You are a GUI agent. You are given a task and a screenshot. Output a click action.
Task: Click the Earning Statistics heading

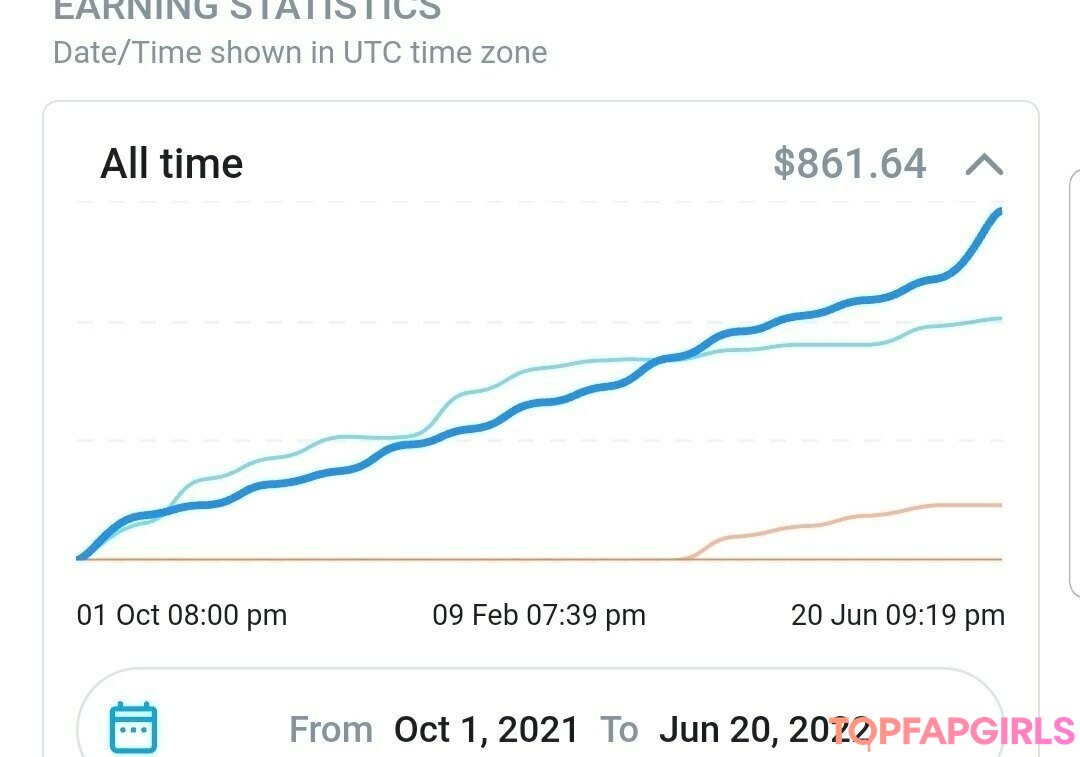tap(247, 10)
